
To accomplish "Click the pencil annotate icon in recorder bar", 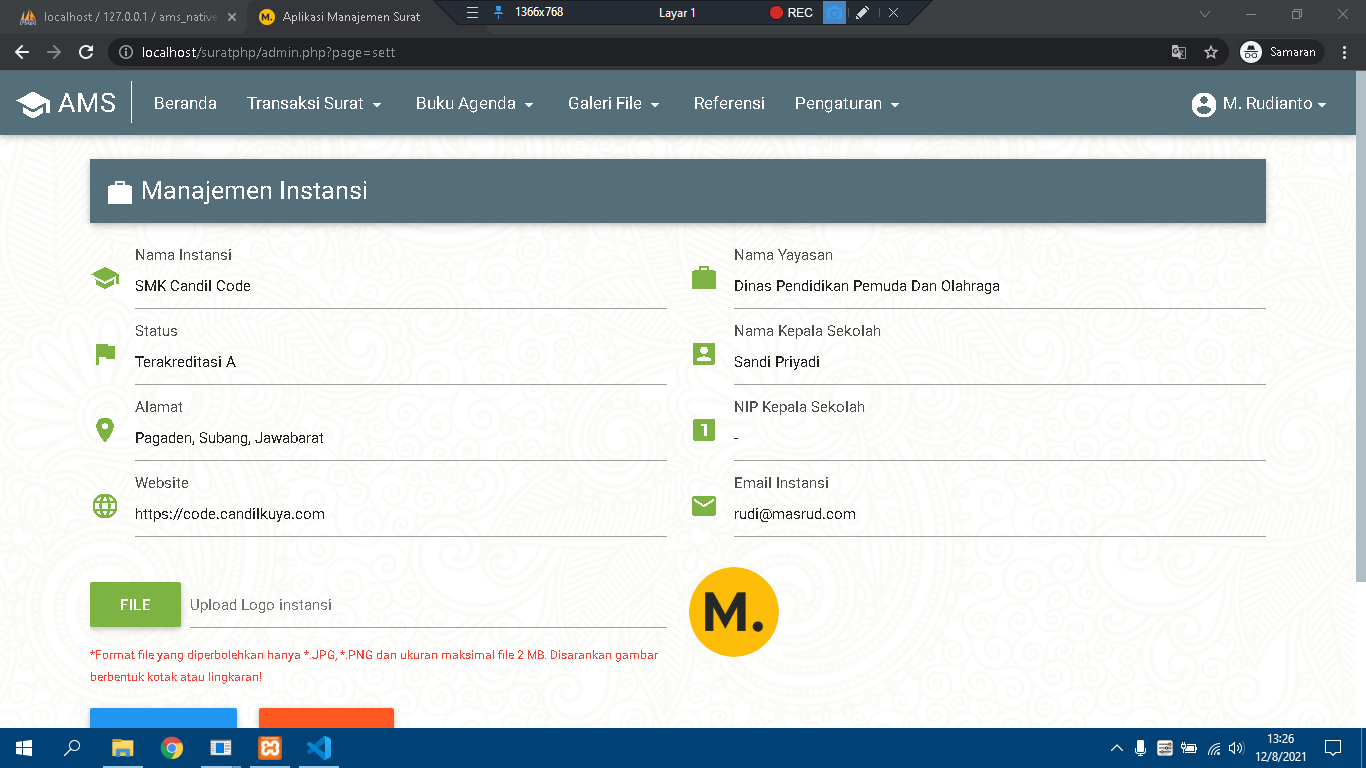I will point(862,13).
